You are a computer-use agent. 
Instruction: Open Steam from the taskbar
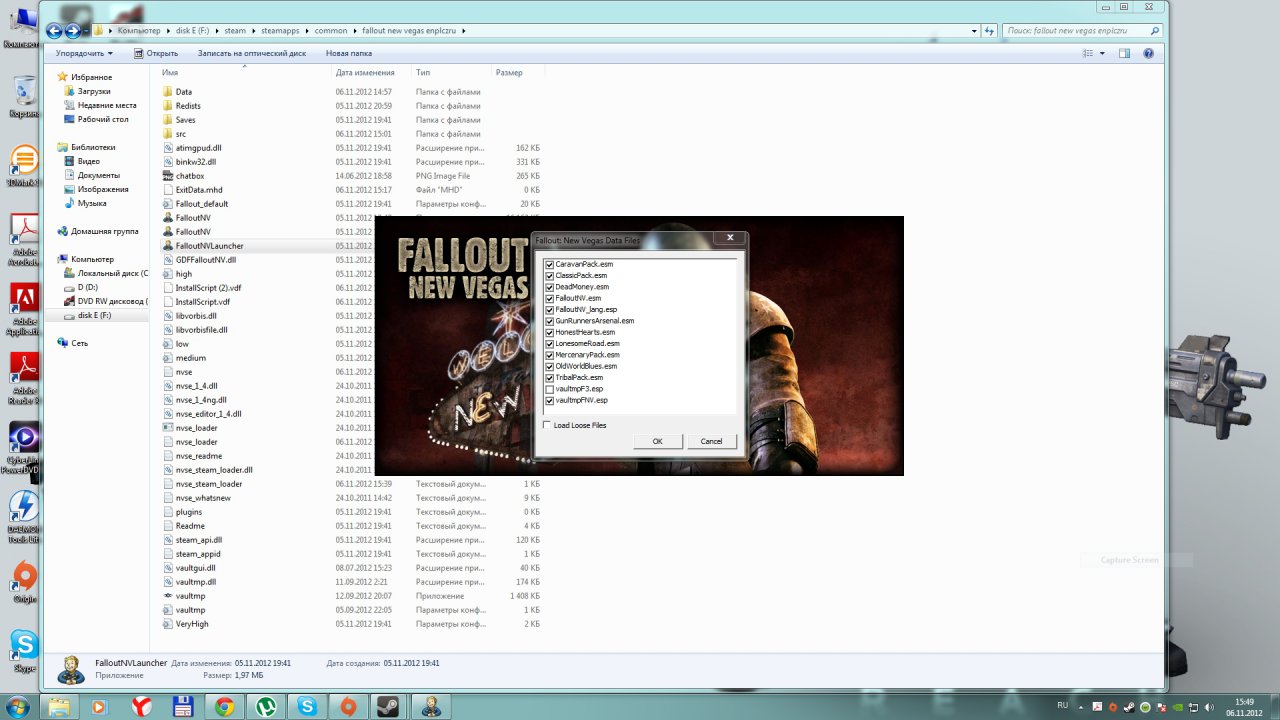pos(390,706)
